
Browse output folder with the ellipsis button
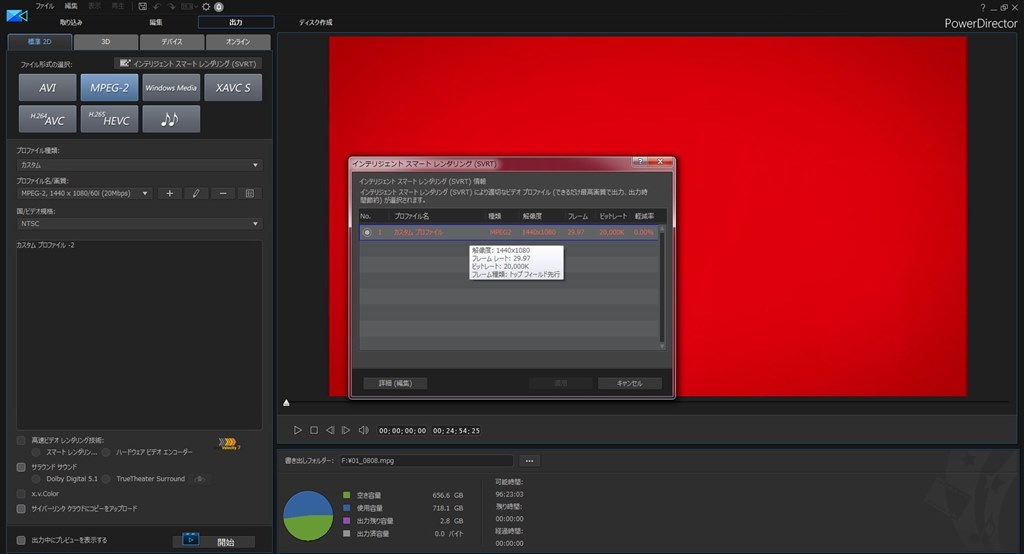(x=530, y=461)
